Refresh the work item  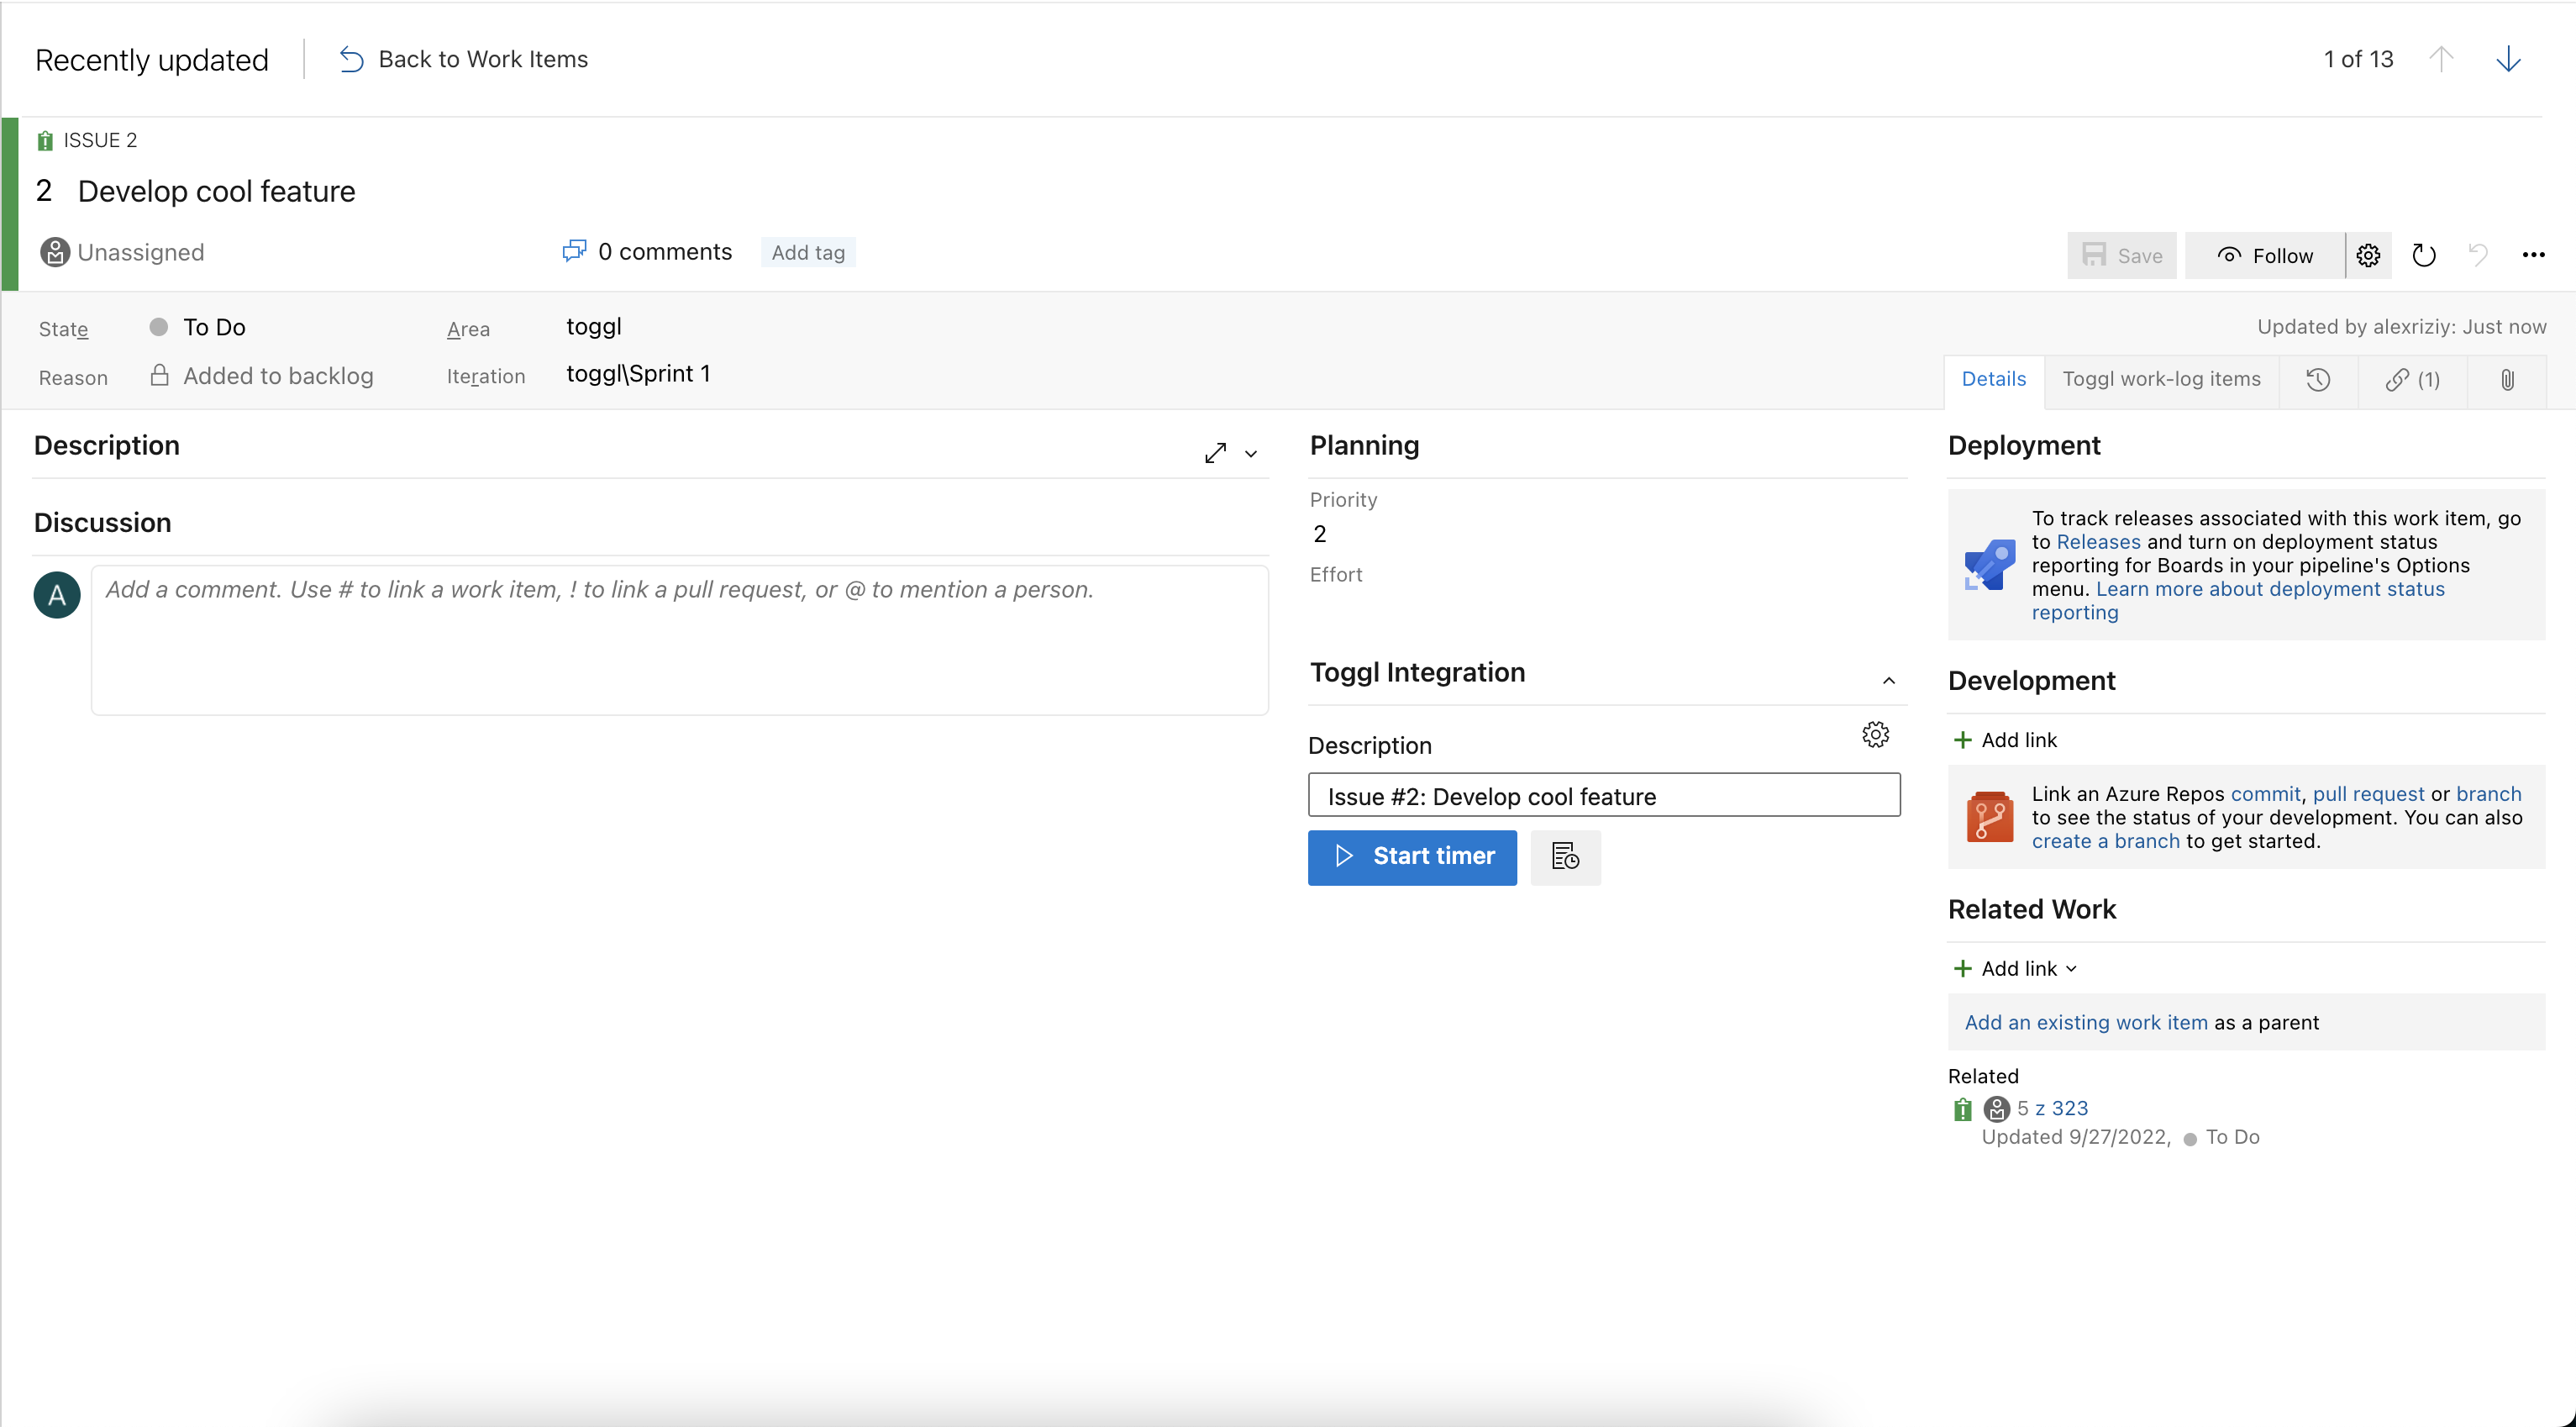pyautogui.click(x=2423, y=255)
